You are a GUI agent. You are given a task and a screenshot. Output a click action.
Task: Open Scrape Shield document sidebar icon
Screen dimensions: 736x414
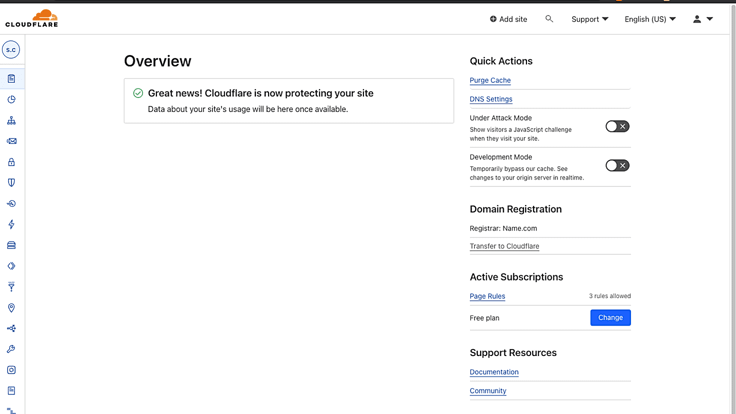tap(11, 391)
